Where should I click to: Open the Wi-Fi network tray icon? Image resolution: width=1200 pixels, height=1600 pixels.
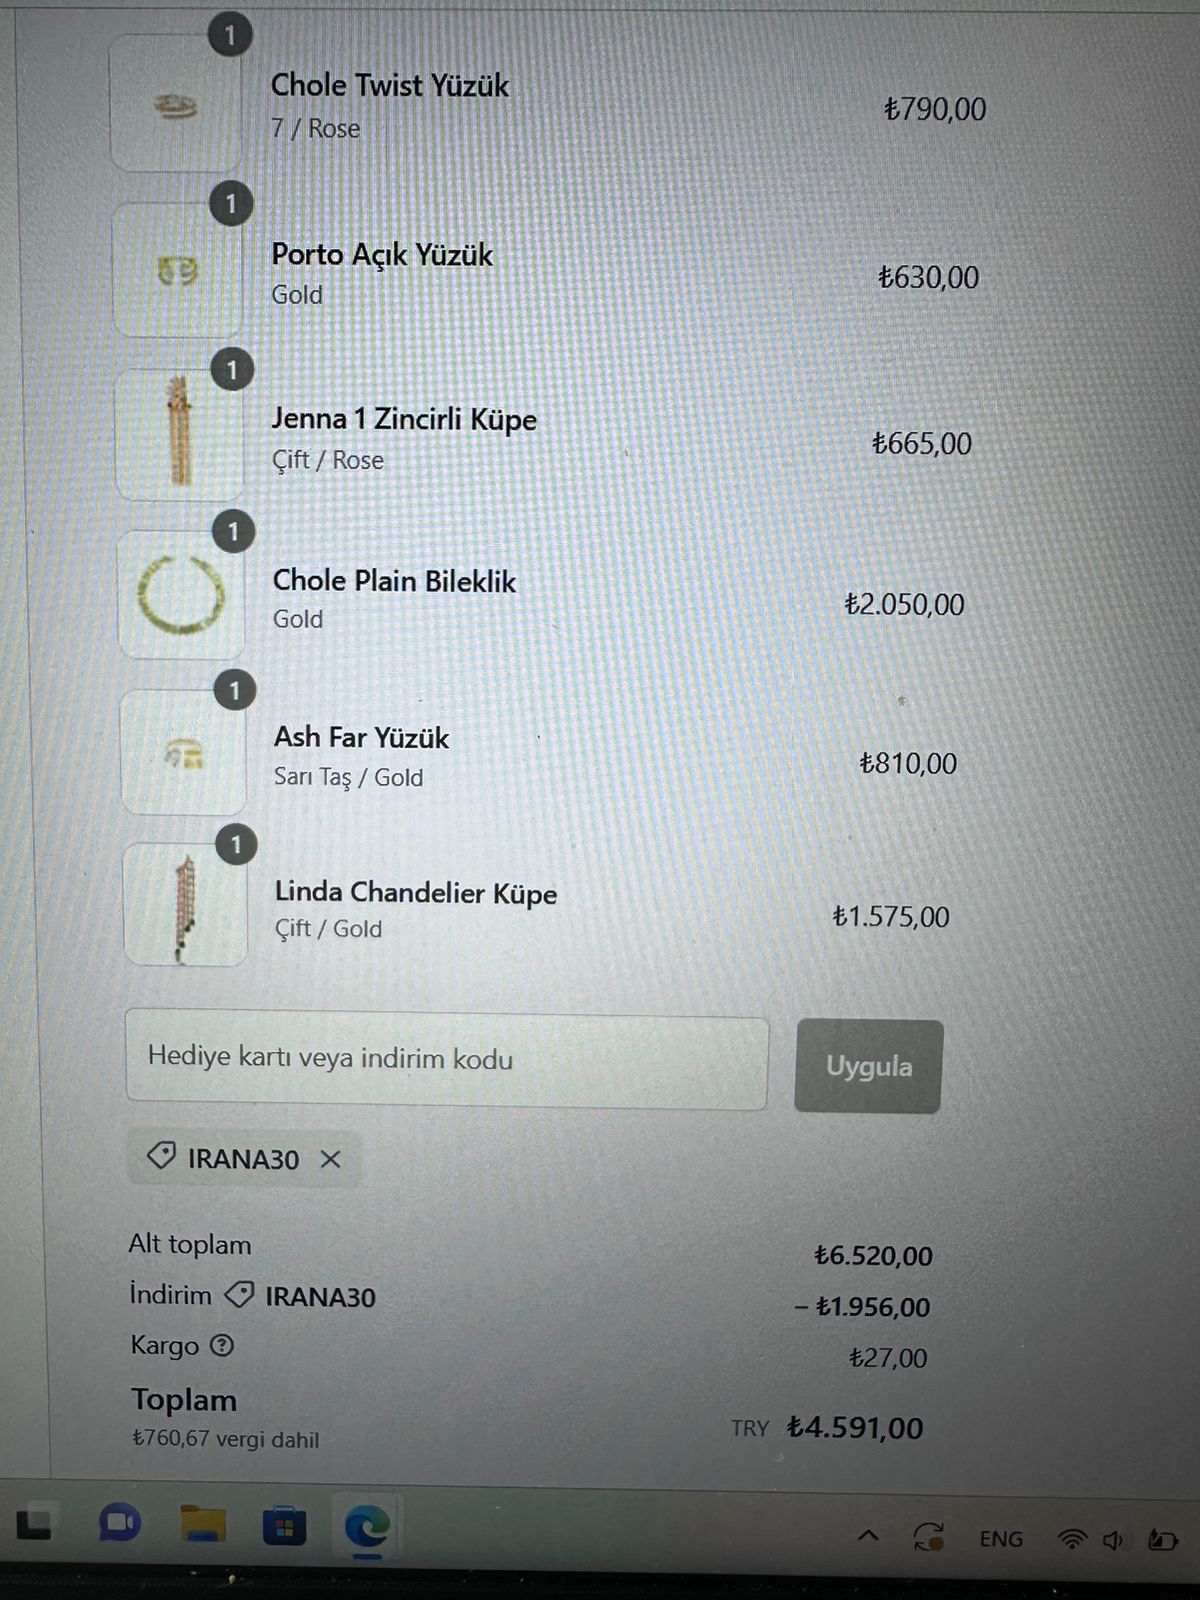tap(1072, 1540)
